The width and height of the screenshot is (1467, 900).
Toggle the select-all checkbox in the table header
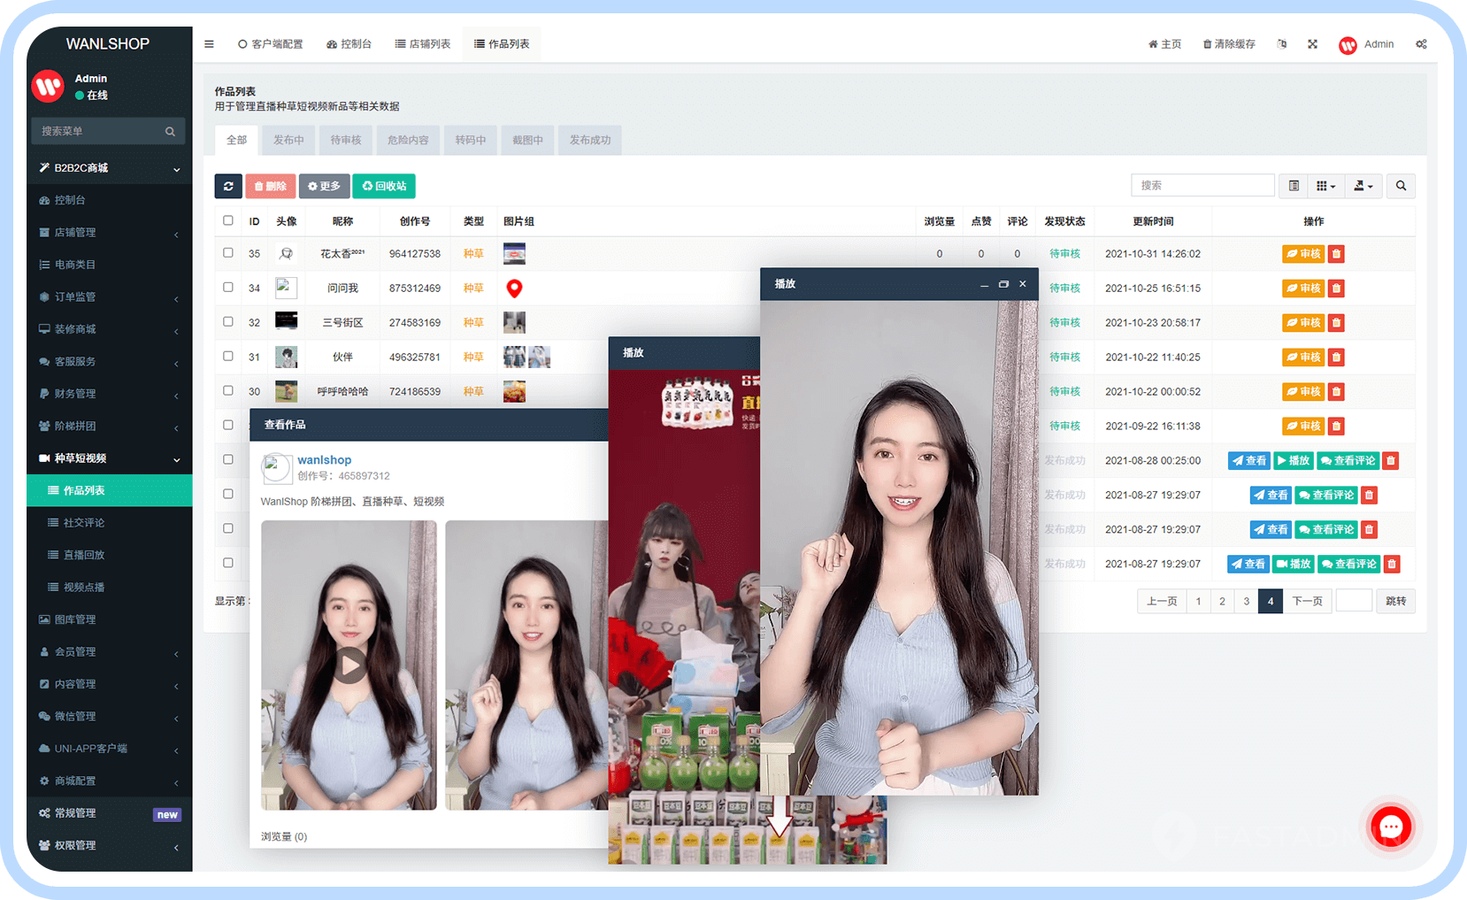[228, 221]
